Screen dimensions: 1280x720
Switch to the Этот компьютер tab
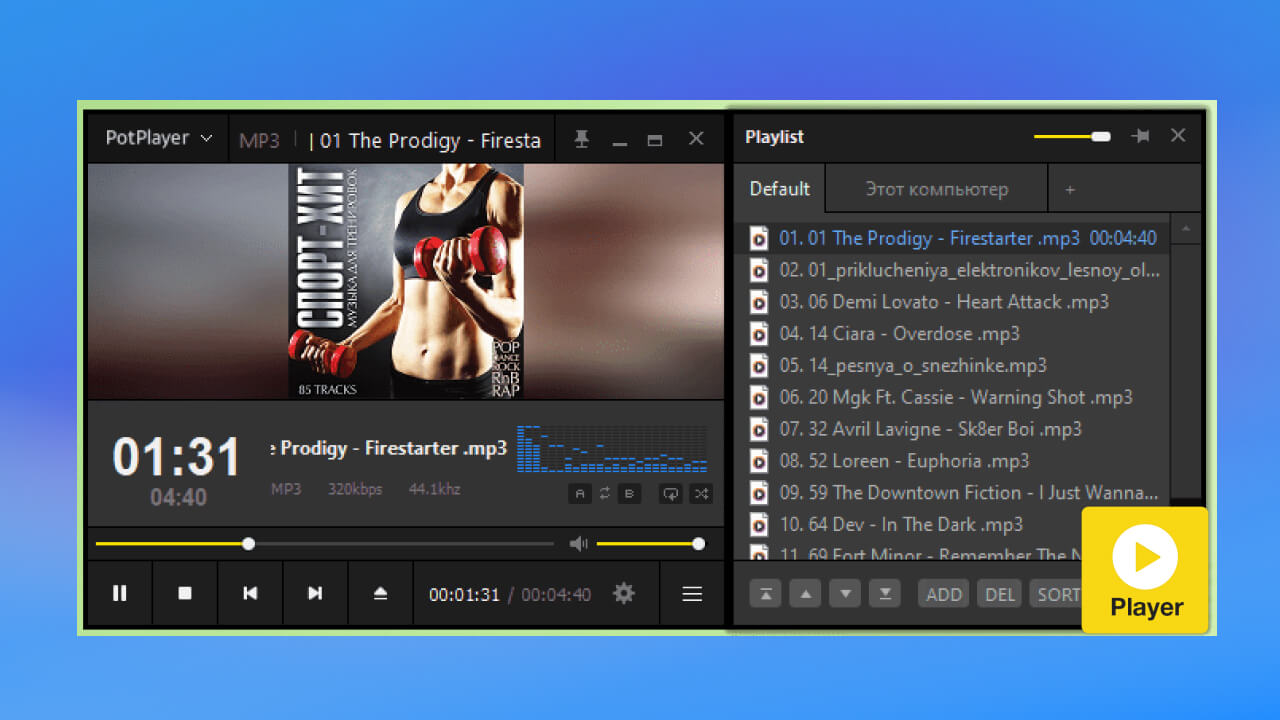pyautogui.click(x=937, y=189)
